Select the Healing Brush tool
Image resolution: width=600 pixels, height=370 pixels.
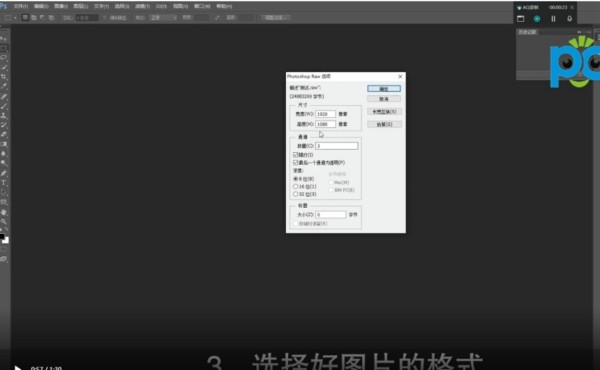point(4,96)
